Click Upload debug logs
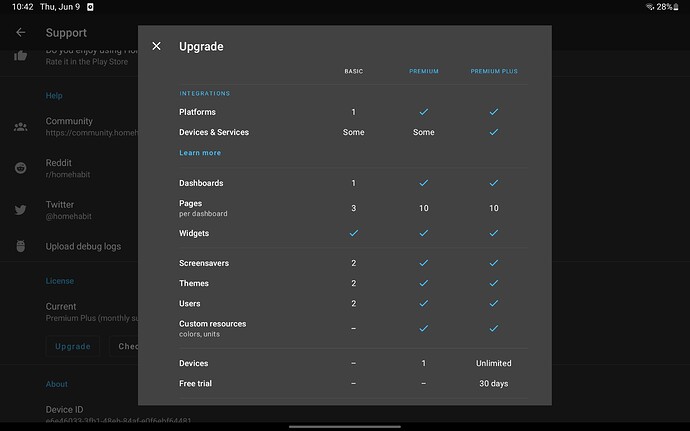The height and width of the screenshot is (431, 690). [83, 246]
